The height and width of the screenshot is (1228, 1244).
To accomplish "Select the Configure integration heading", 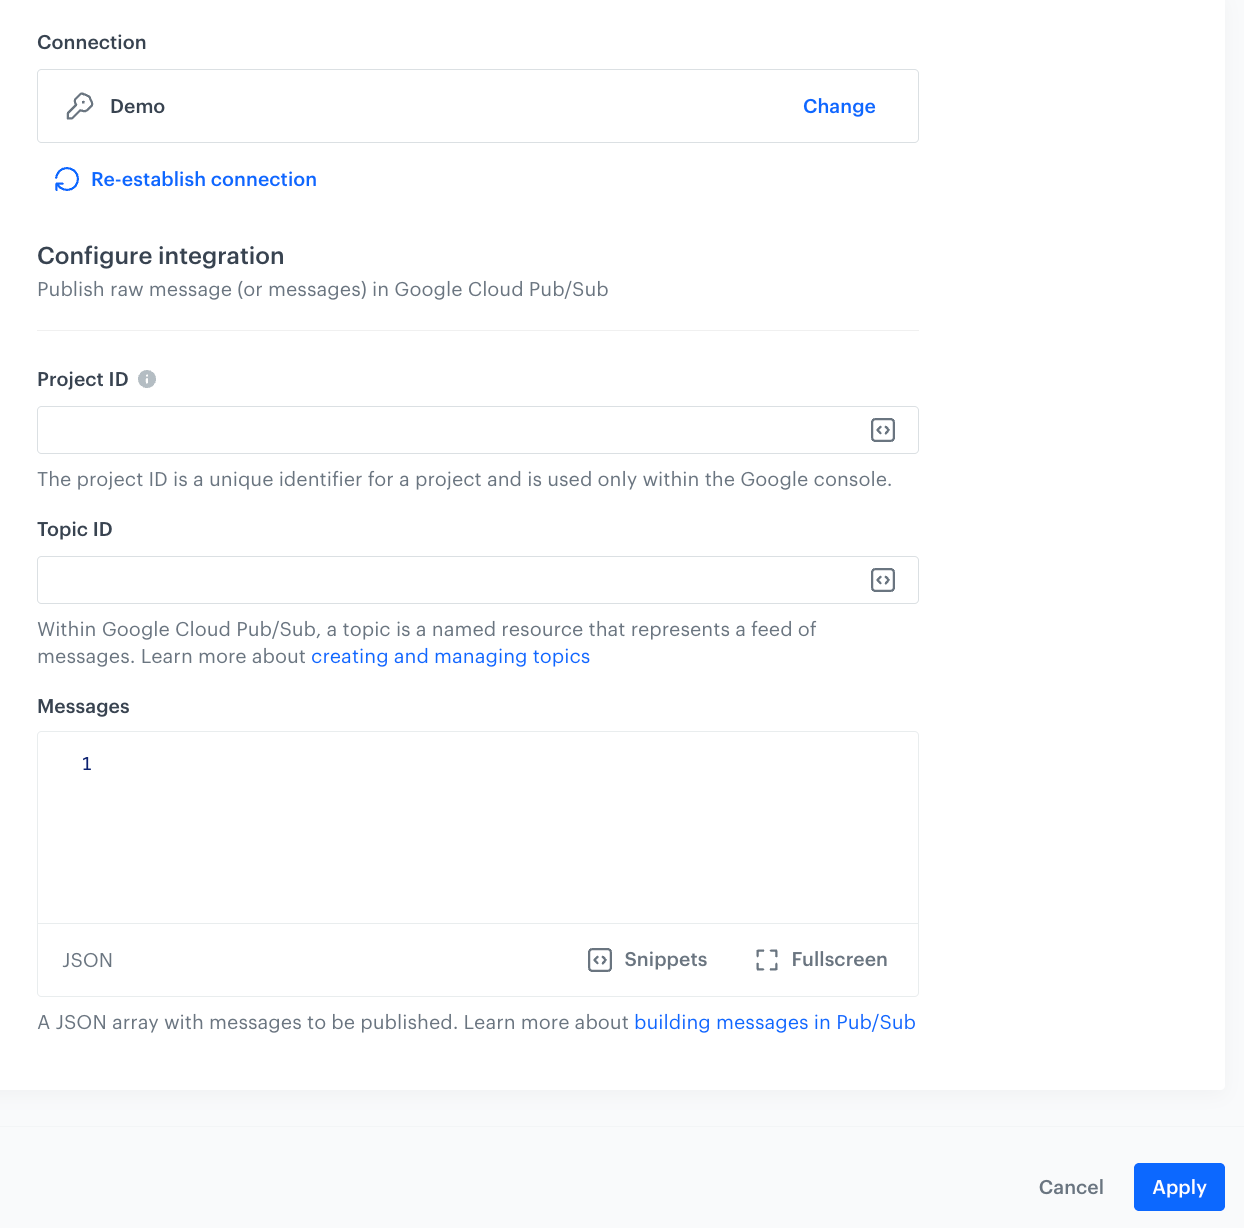I will coord(160,255).
